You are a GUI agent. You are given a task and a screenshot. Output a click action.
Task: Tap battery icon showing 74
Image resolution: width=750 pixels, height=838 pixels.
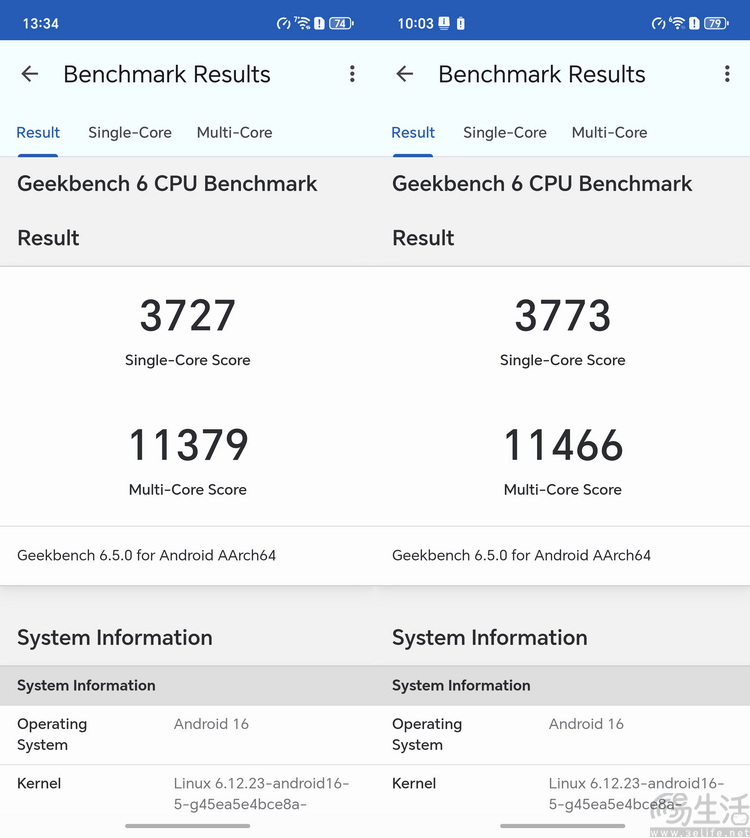click(x=341, y=23)
